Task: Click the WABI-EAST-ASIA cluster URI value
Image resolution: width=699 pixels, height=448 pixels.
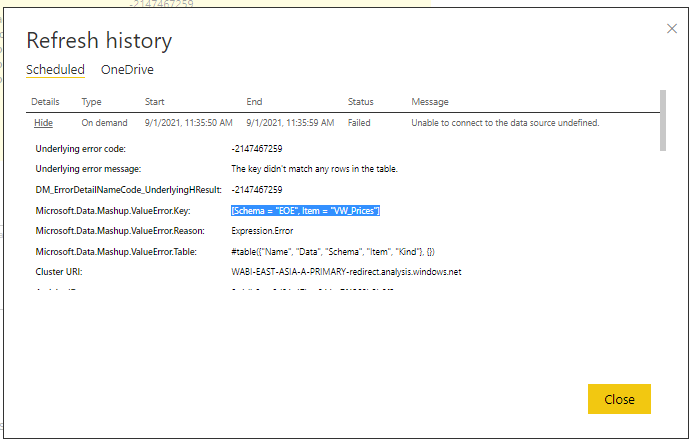Action: tap(346, 272)
